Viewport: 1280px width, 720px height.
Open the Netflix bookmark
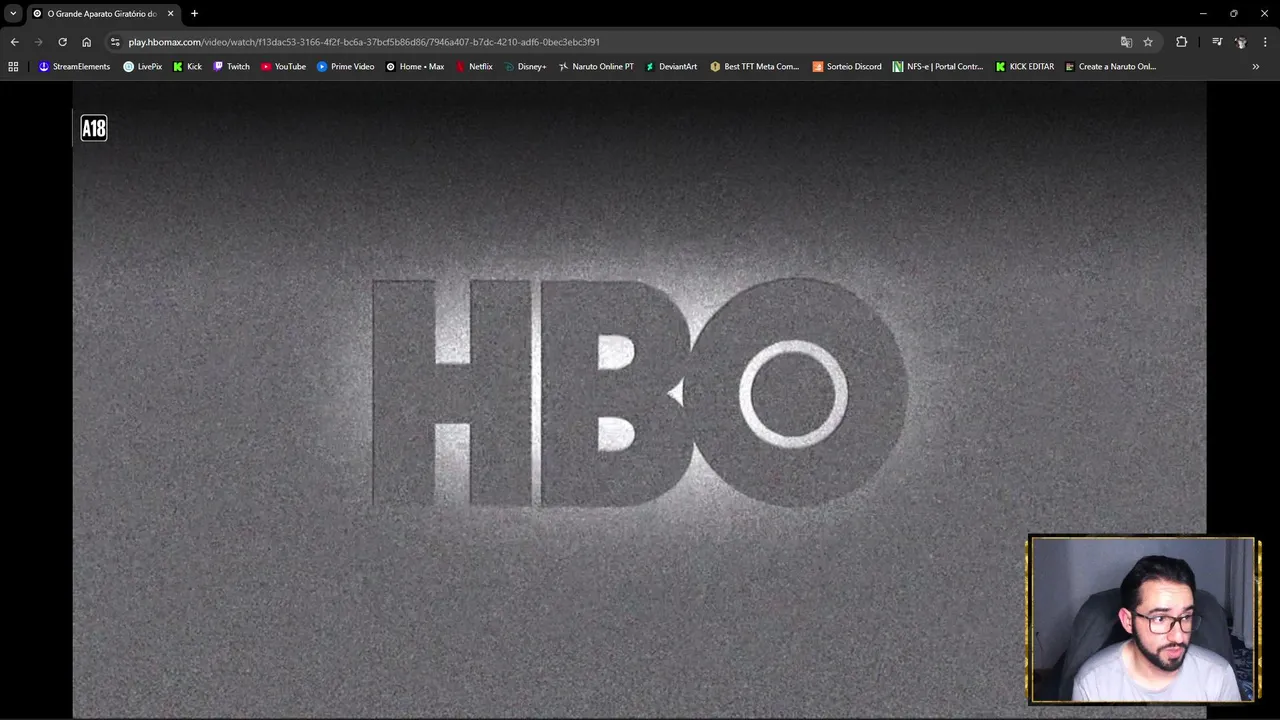[474, 67]
